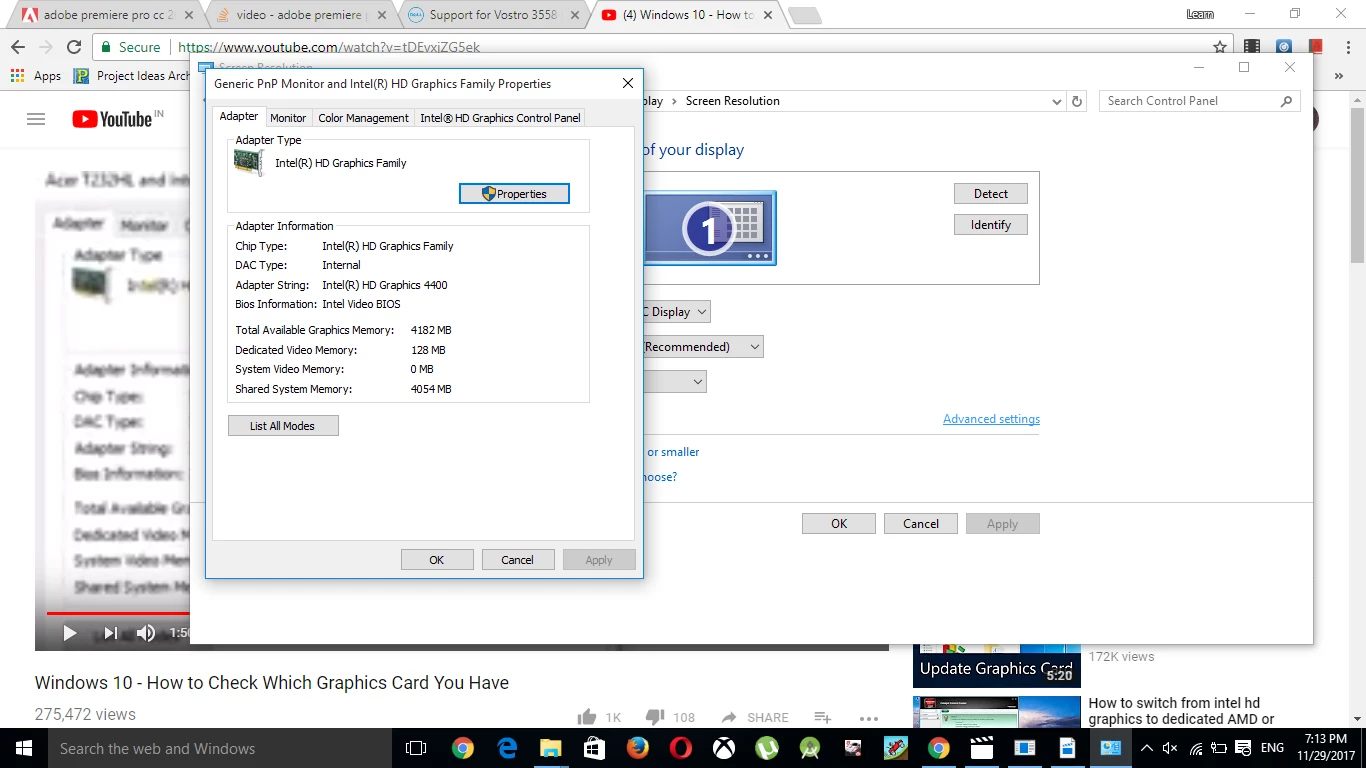Mute the YouTube video volume icon

point(146,633)
